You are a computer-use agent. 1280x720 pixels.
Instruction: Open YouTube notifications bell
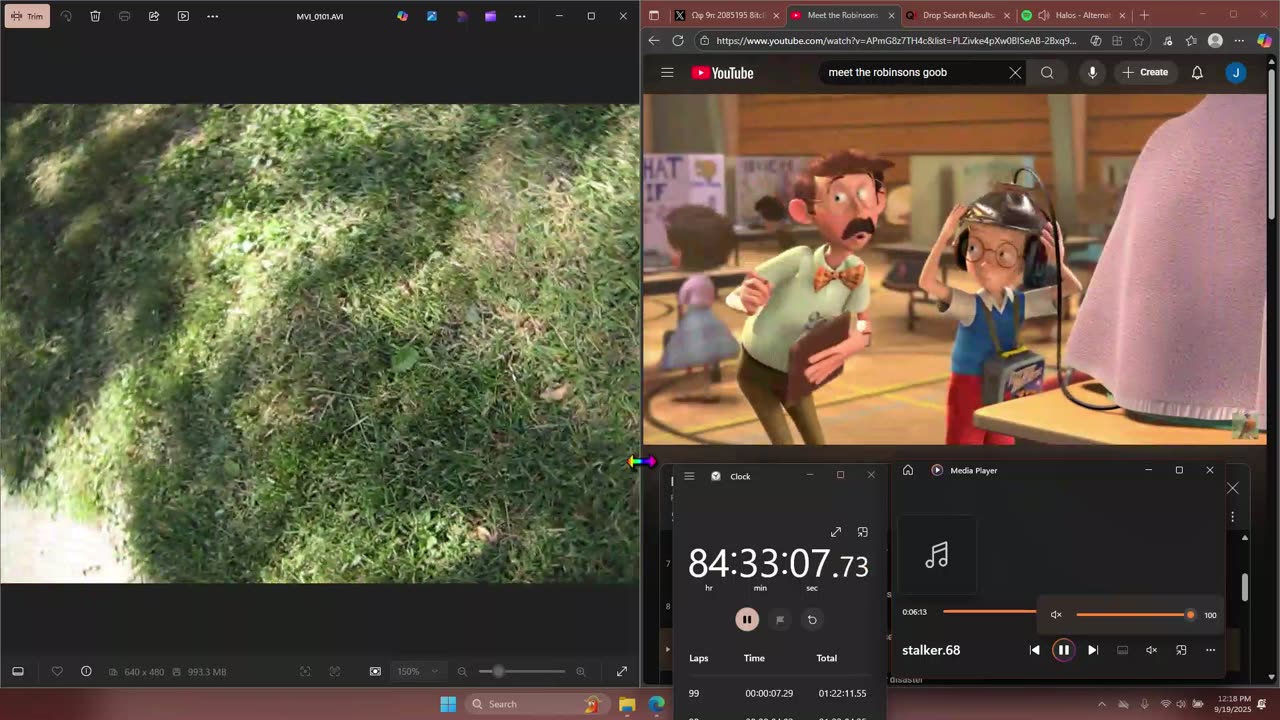(x=1197, y=72)
